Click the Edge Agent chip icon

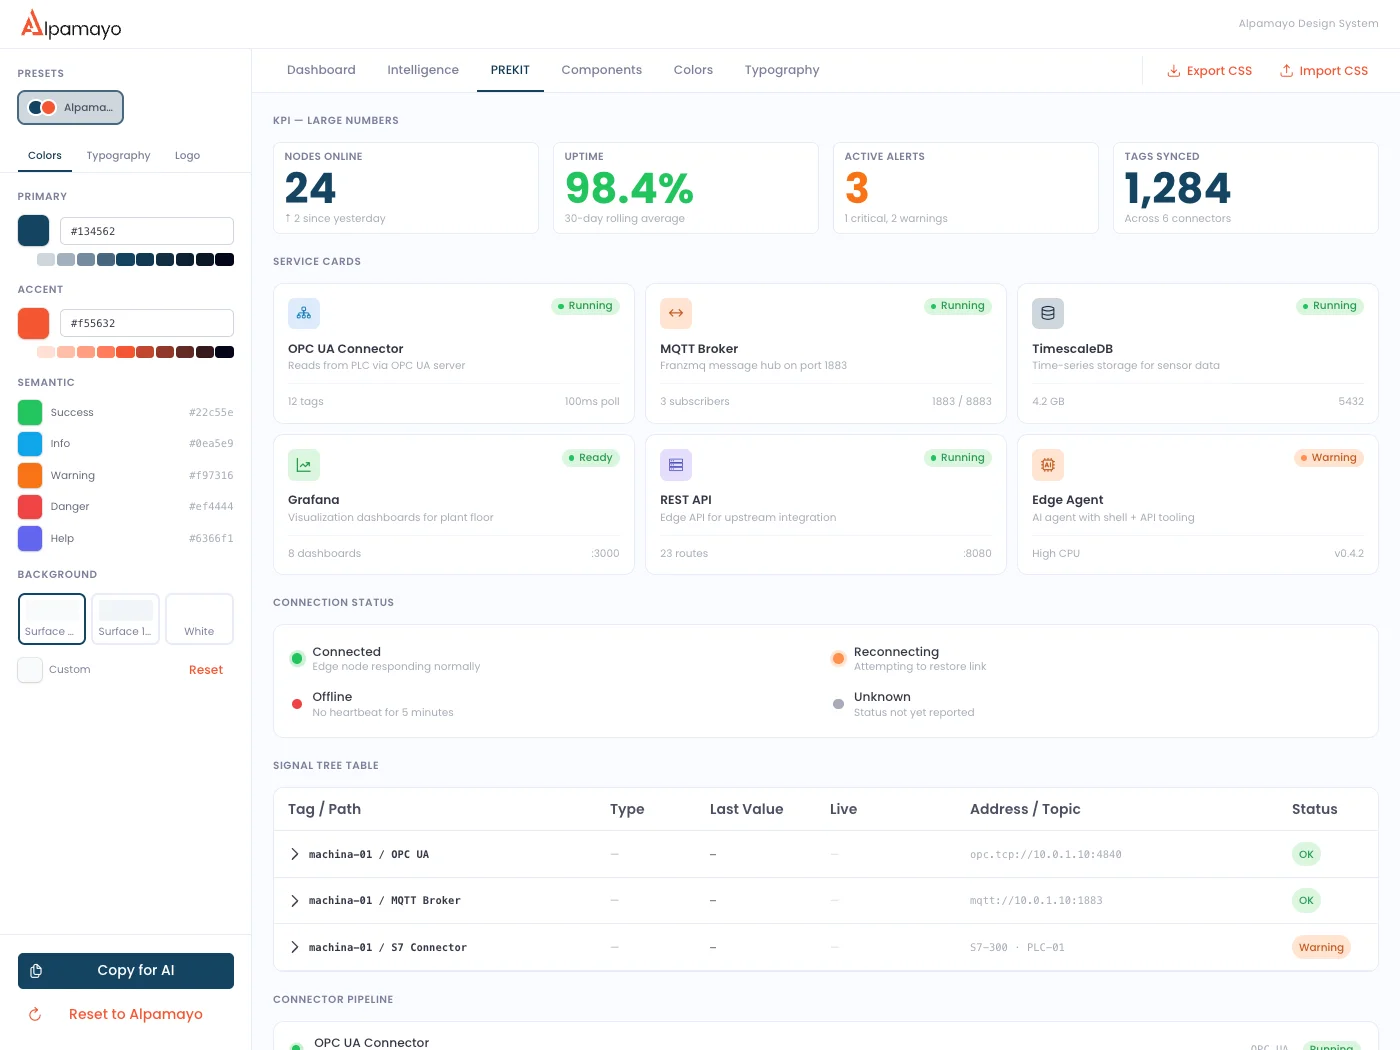(1048, 465)
